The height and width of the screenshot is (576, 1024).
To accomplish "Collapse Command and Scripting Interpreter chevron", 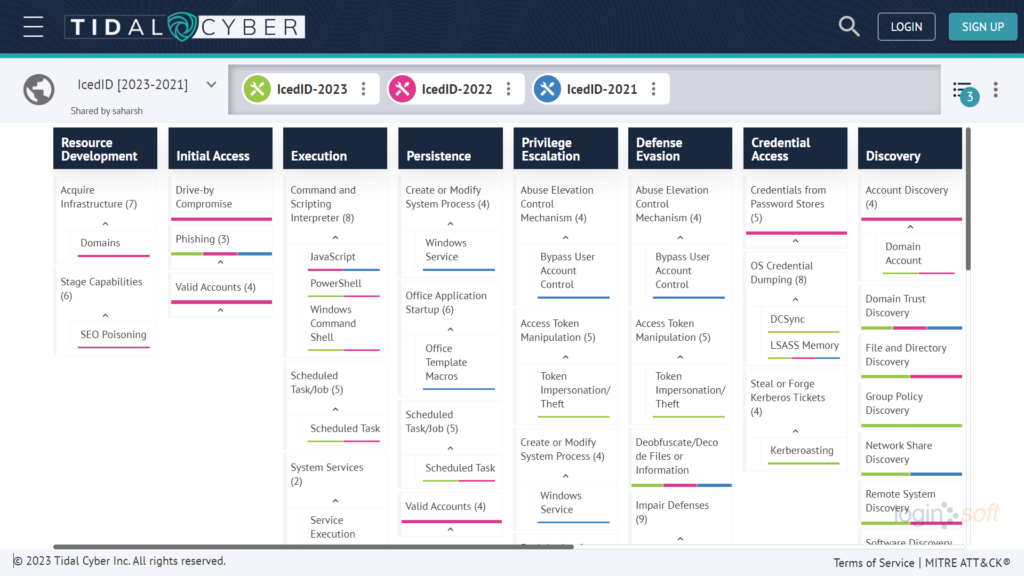I will (335, 238).
